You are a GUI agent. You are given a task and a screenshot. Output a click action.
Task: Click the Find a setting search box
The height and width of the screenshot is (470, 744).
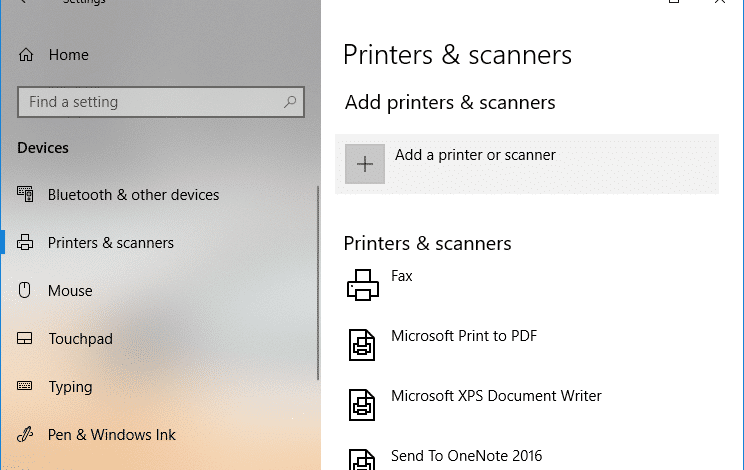click(x=160, y=102)
